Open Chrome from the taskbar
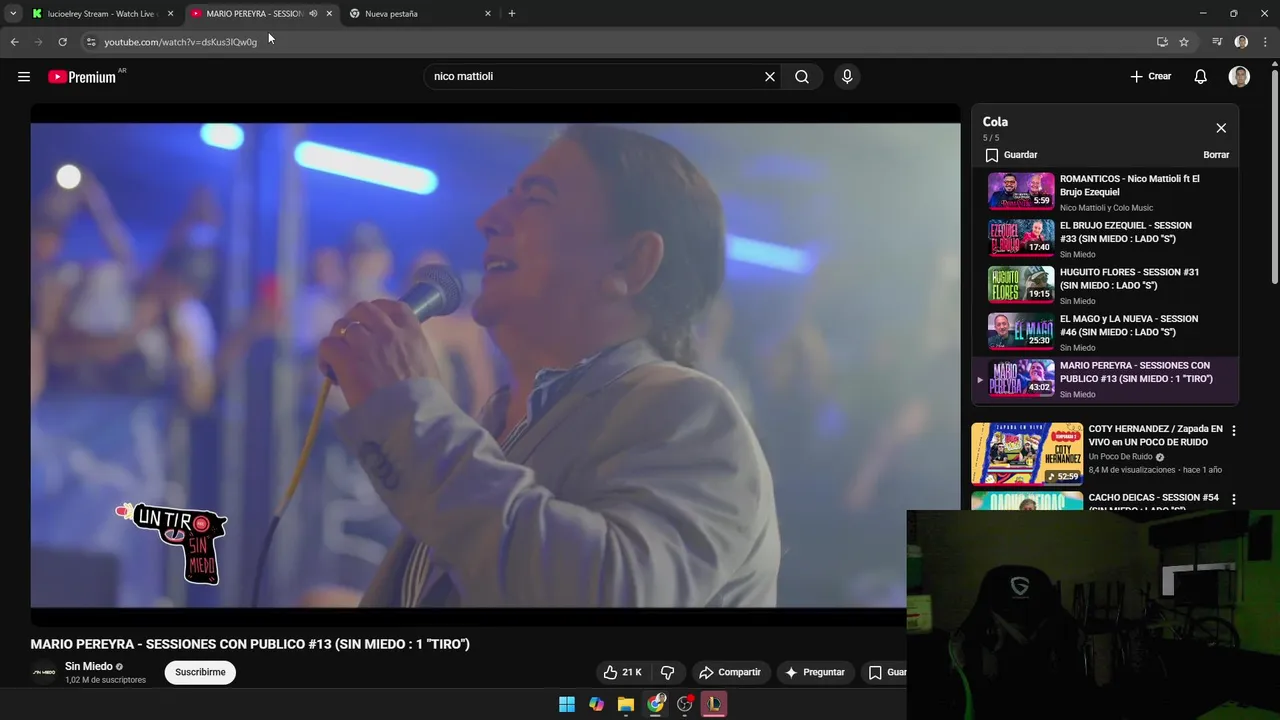Screen dimensions: 1280x720 click(x=655, y=704)
